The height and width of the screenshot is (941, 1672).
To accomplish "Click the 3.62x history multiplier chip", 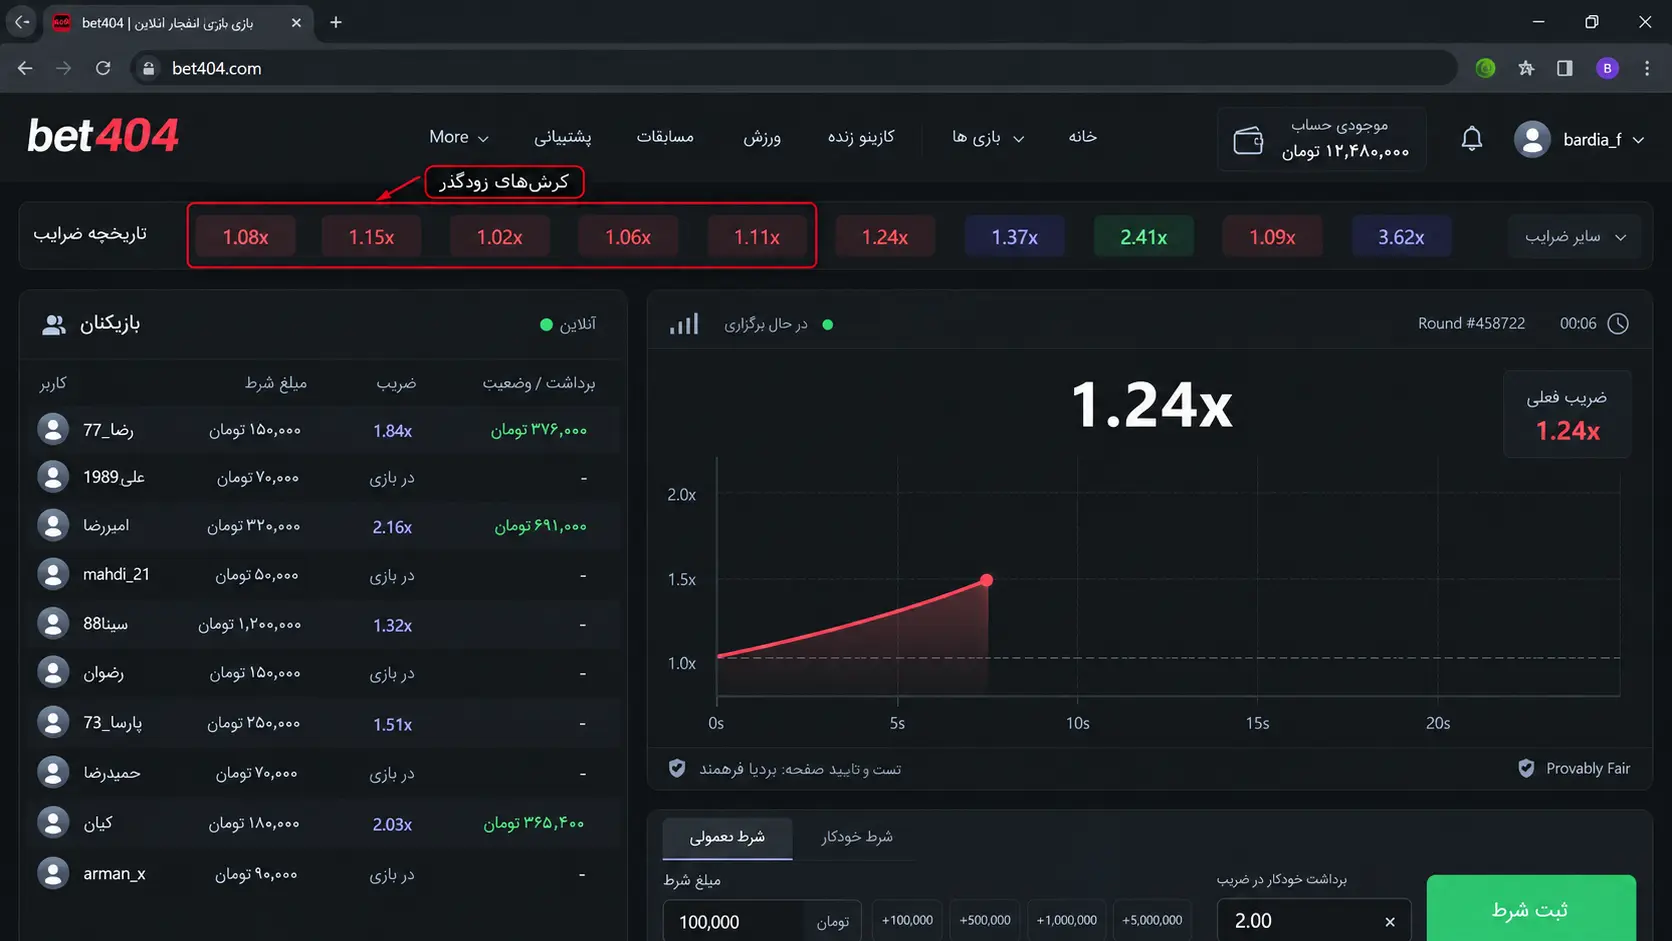I will 1401,237.
